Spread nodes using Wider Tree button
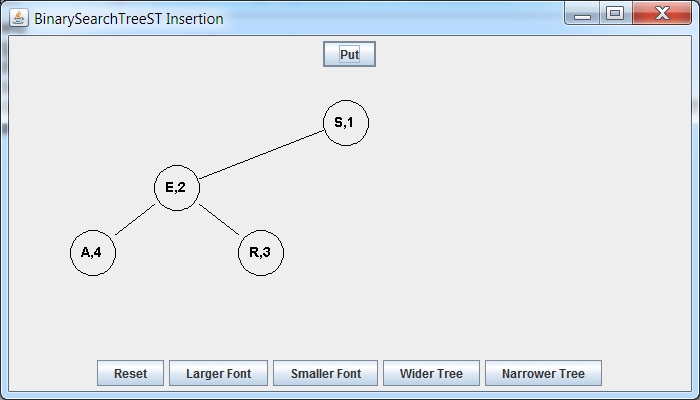Screen dimensions: 700x400 point(431,373)
